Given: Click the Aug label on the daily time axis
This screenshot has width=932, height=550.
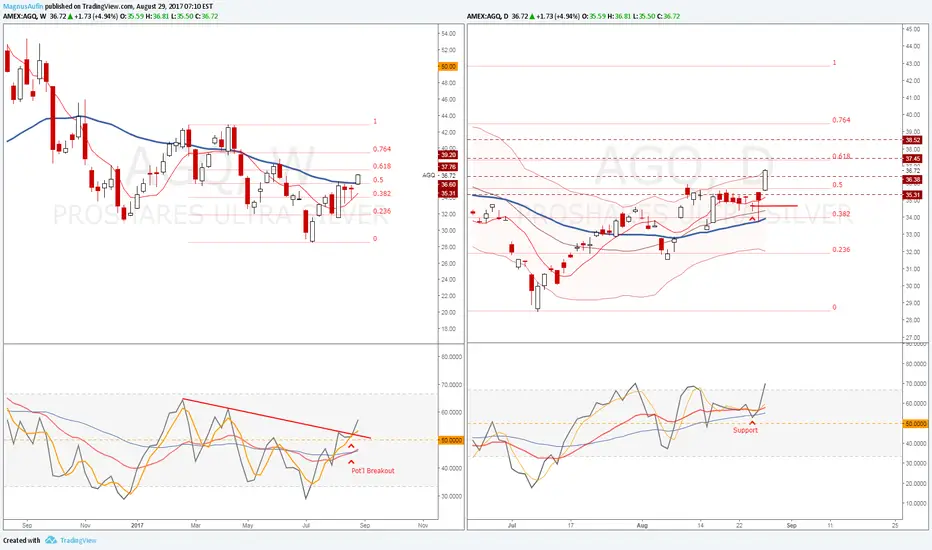Looking at the screenshot, I should [642, 525].
